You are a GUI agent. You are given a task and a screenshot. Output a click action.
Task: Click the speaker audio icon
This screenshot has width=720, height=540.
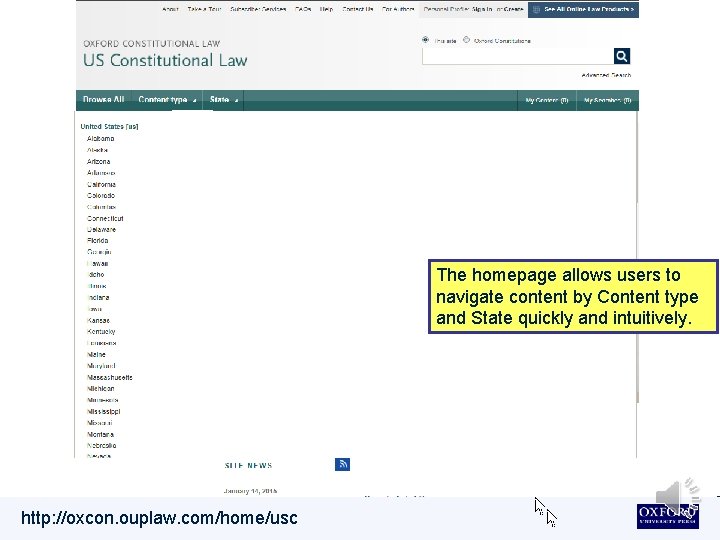tap(675, 498)
